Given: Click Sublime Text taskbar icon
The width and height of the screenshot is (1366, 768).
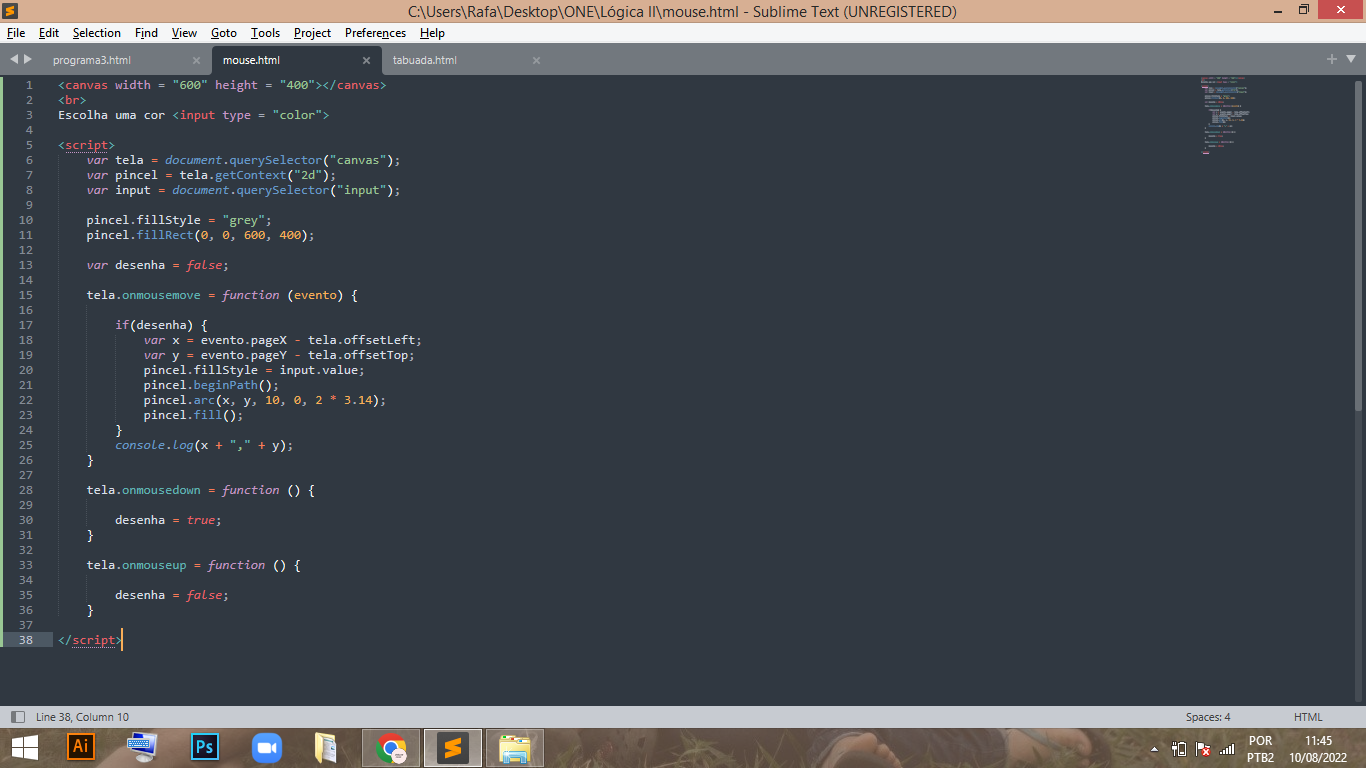Looking at the screenshot, I should point(453,747).
